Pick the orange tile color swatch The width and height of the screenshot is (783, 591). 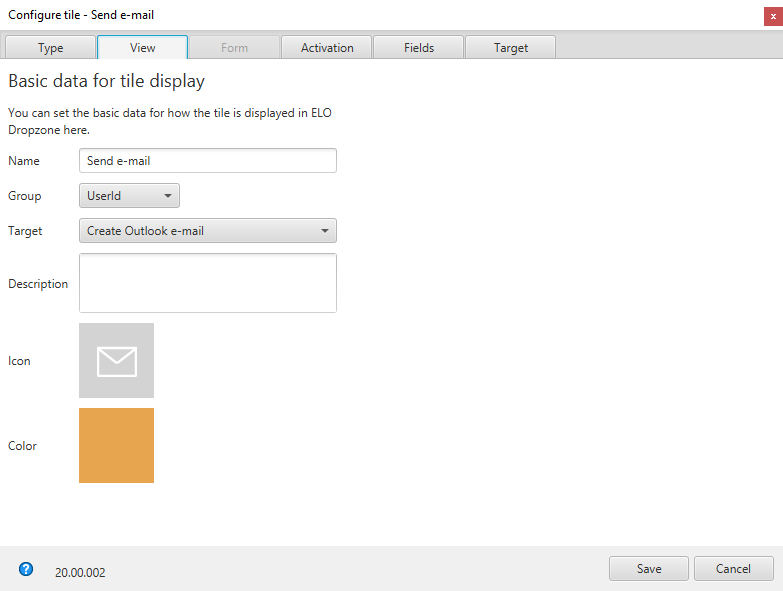(x=116, y=446)
